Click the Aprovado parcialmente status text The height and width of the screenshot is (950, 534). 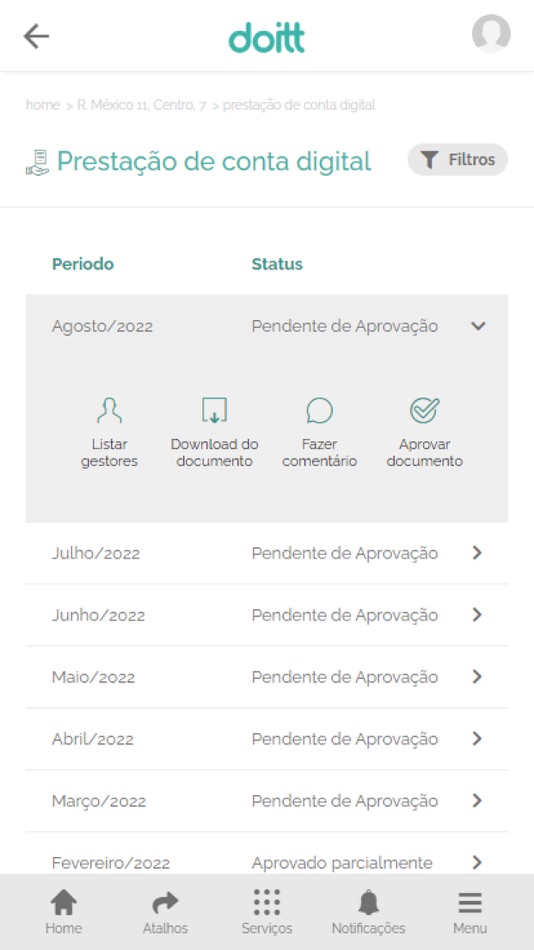[342, 863]
